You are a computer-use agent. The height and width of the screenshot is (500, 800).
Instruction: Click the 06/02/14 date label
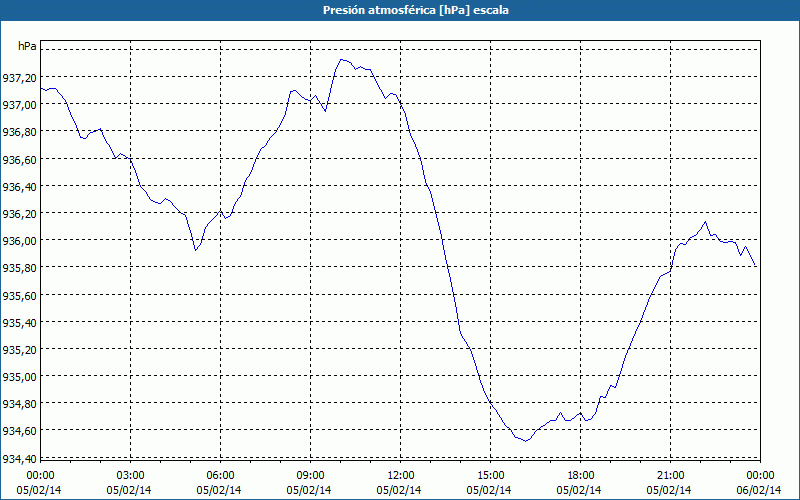[759, 490]
